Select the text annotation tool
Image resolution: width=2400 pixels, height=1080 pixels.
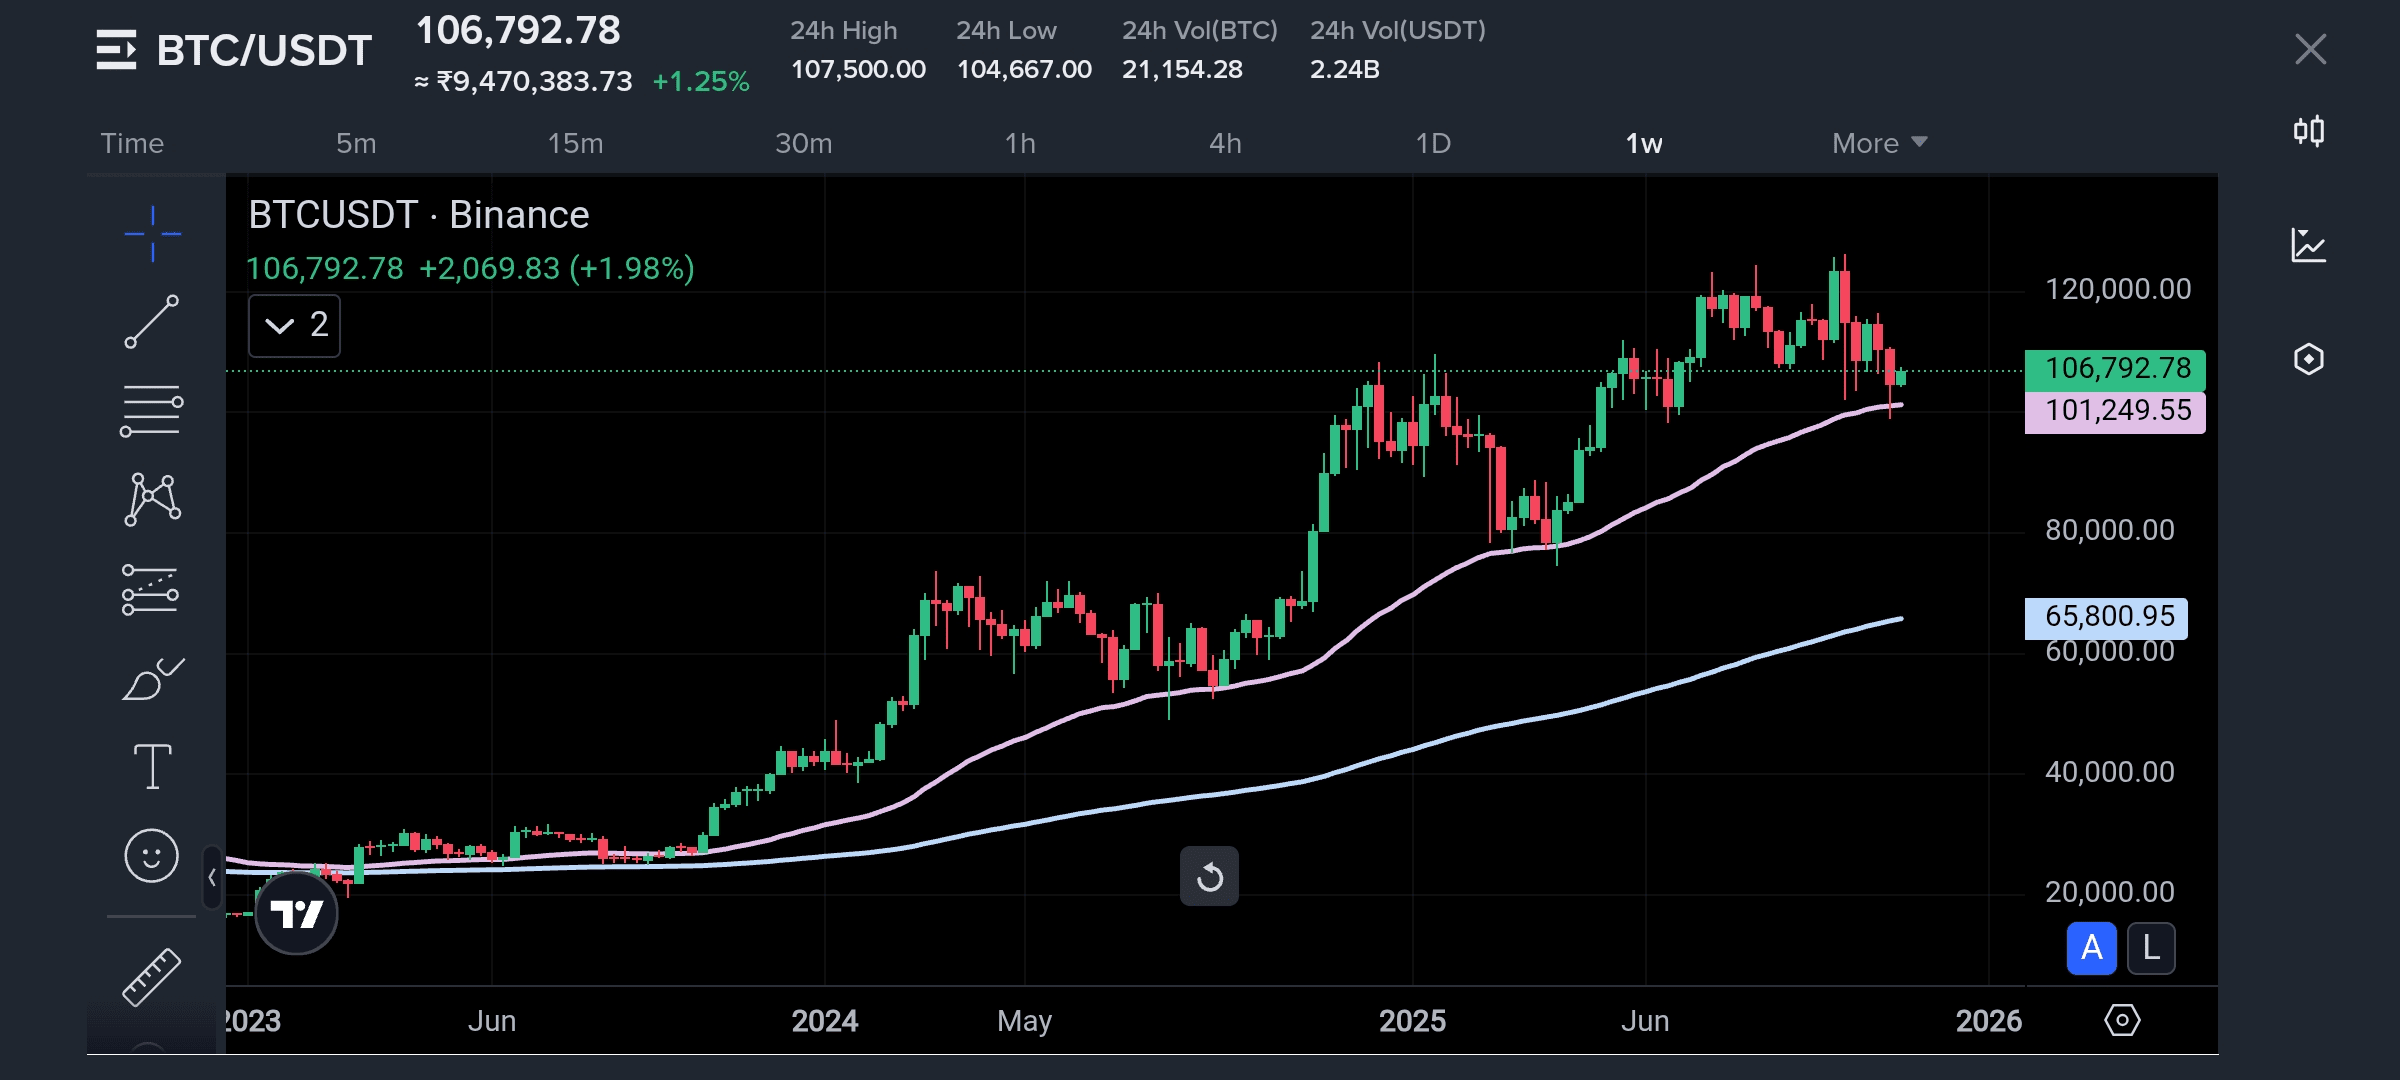(x=152, y=767)
